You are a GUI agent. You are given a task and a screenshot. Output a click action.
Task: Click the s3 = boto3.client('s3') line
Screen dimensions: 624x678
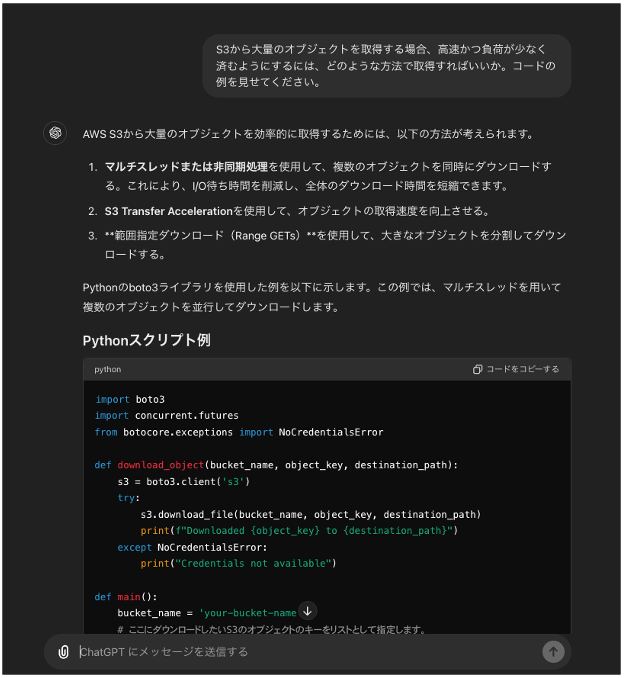point(183,481)
